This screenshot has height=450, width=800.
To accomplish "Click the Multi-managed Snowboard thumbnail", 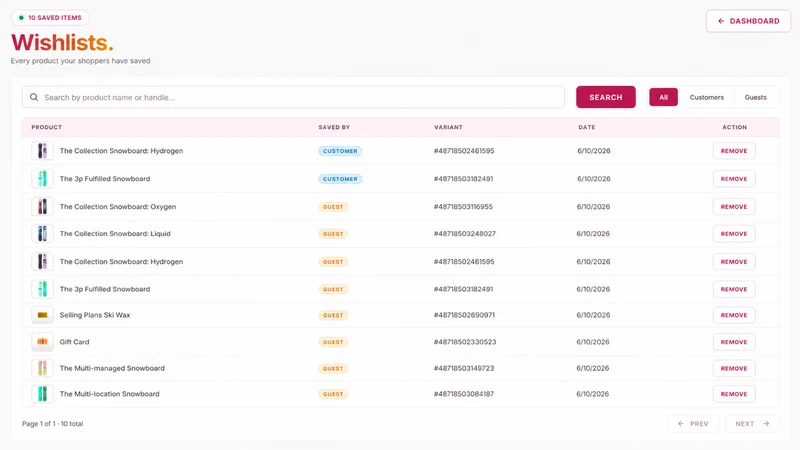I will (42, 368).
